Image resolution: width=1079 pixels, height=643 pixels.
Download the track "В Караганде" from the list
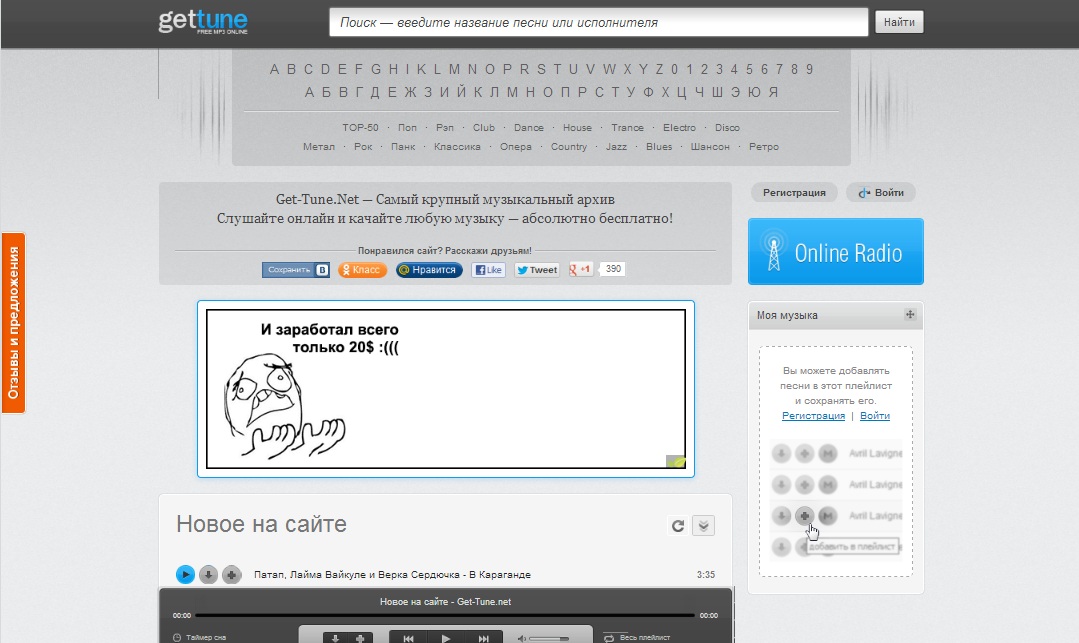(209, 574)
